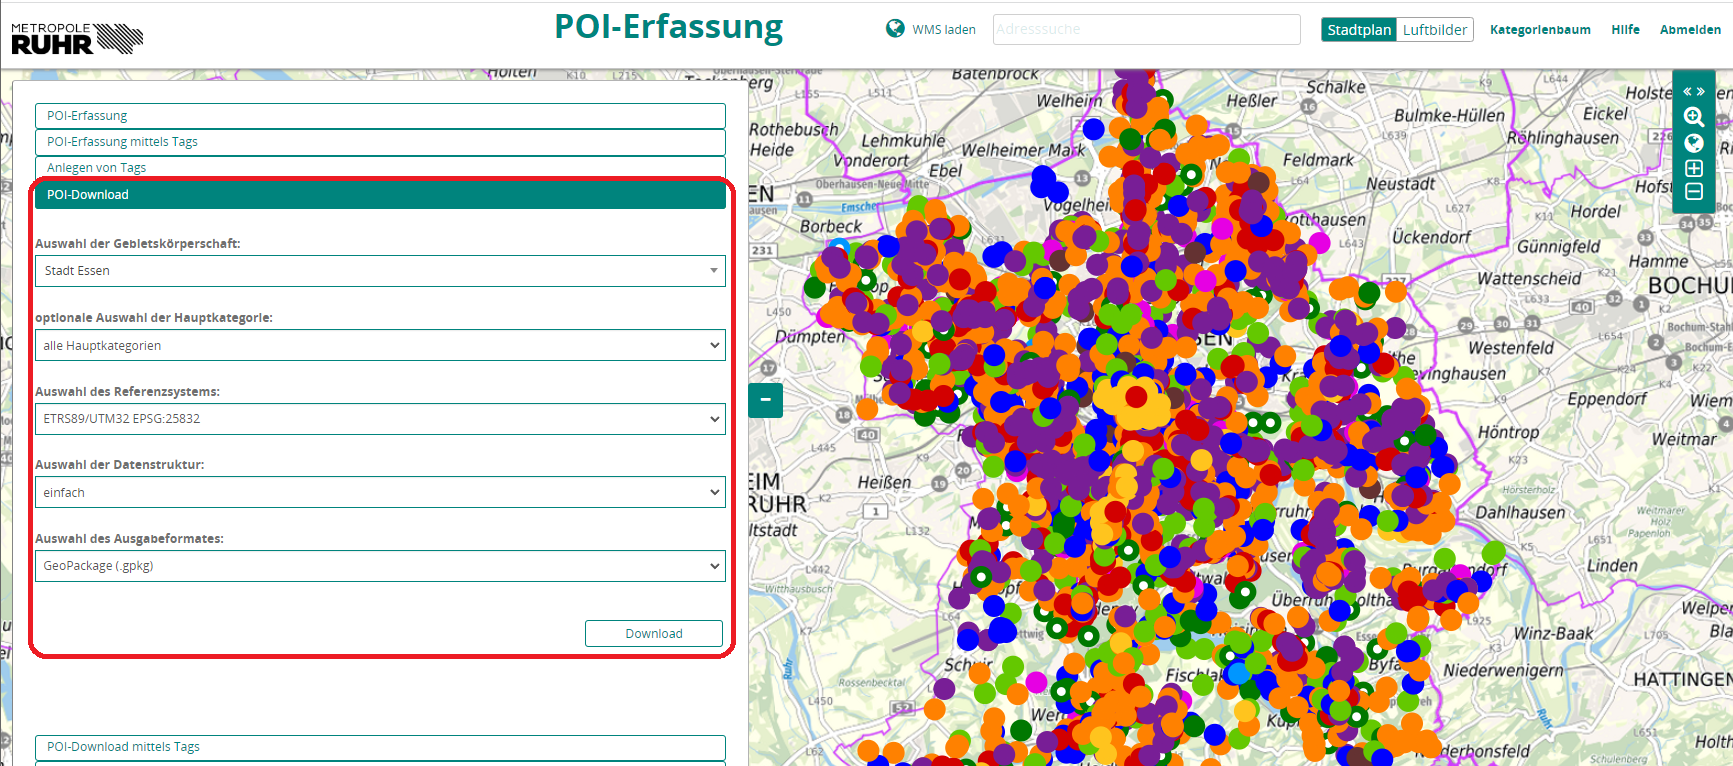Viewport: 1733px width, 766px height.
Task: Open the Gebietskörperschaft dropdown showing Stadt Essen
Action: [380, 271]
